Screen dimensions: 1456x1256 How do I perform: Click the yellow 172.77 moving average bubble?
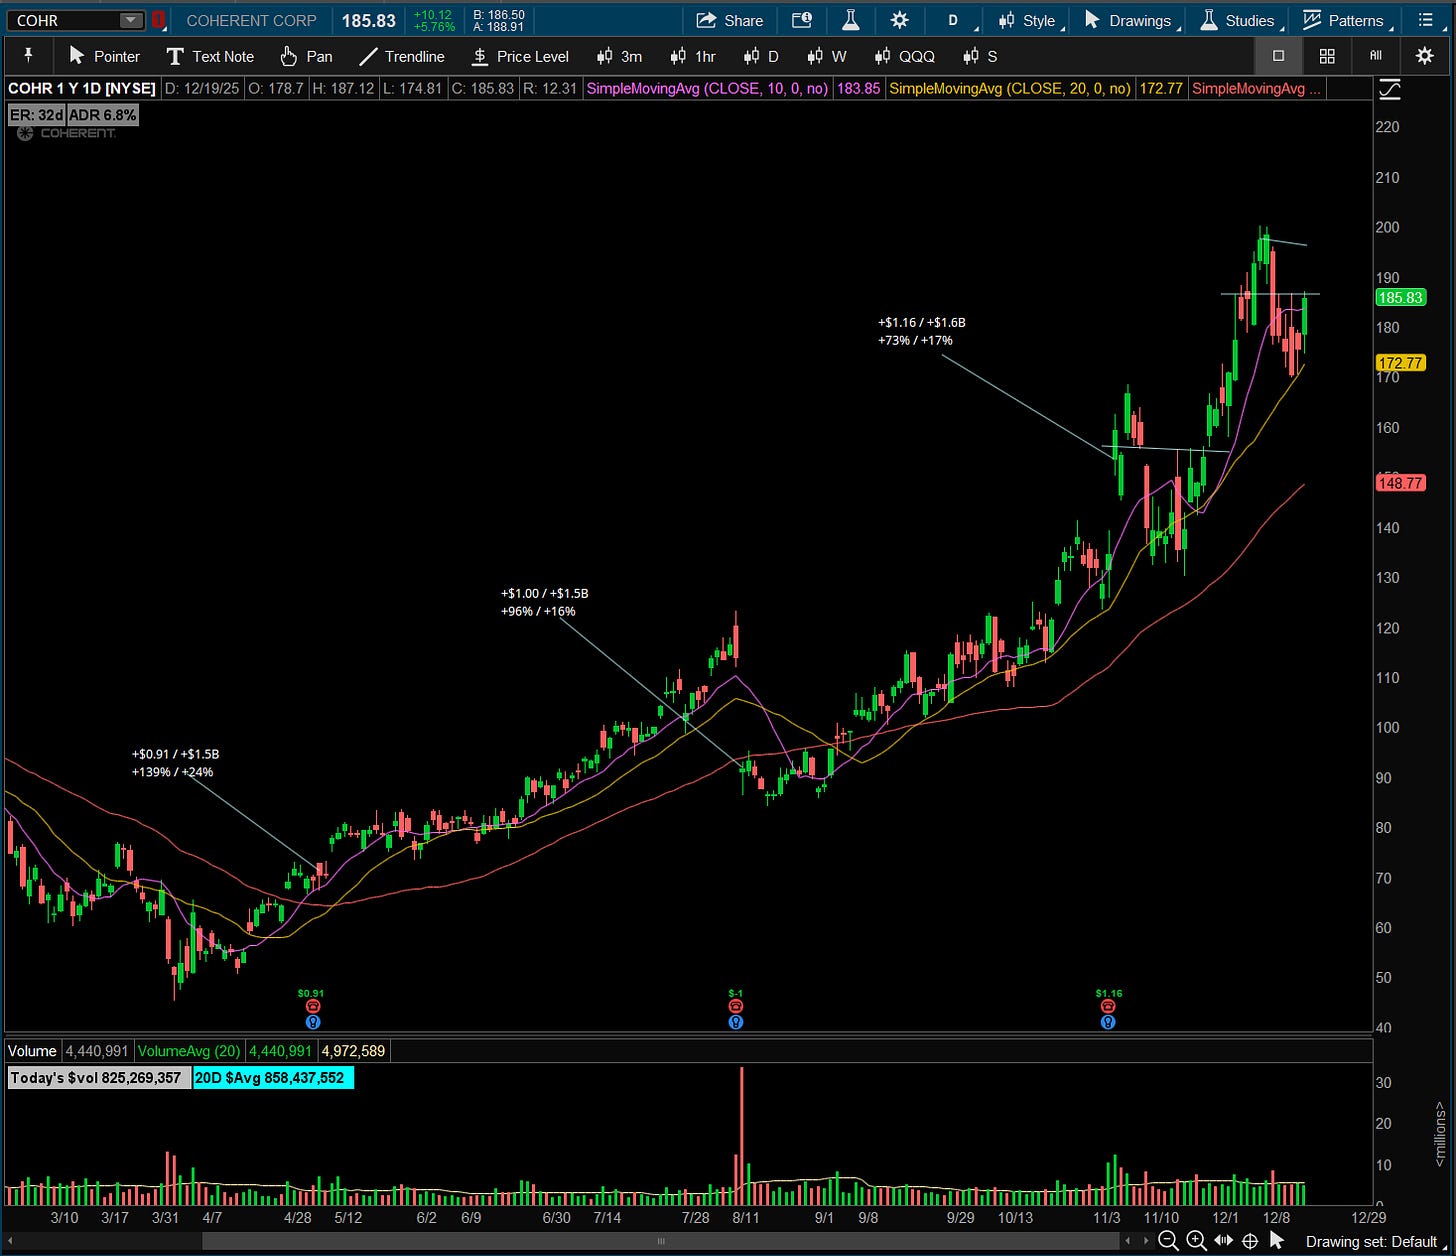[1400, 363]
